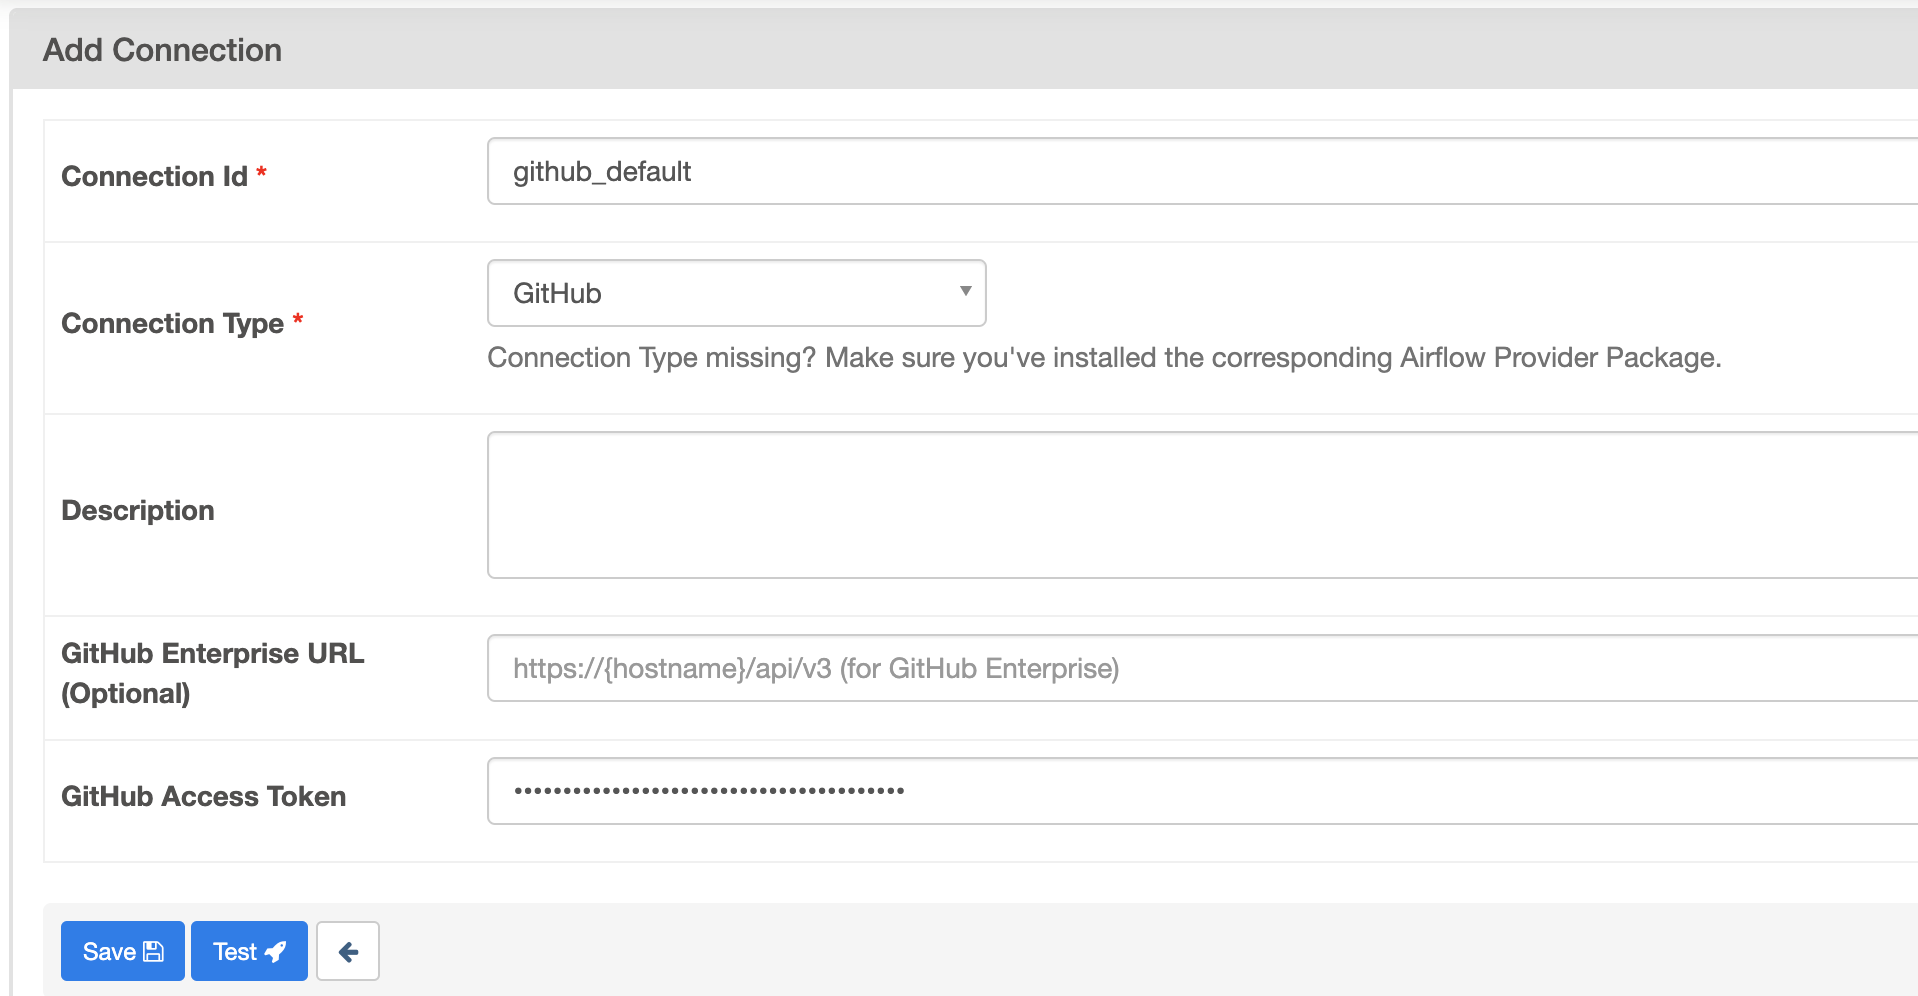Click the GitHub Enterprise URL placeholder text
The height and width of the screenshot is (996, 1918).
[x=816, y=668]
